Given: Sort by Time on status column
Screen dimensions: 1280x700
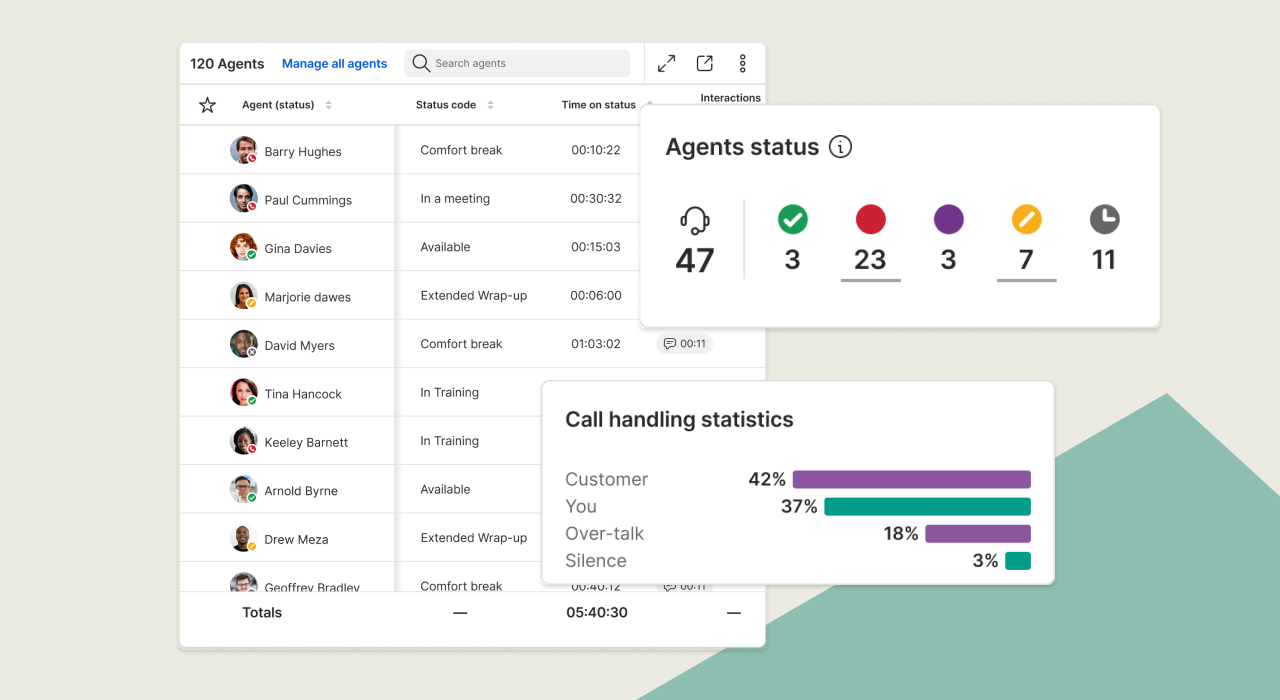Looking at the screenshot, I should [x=599, y=105].
